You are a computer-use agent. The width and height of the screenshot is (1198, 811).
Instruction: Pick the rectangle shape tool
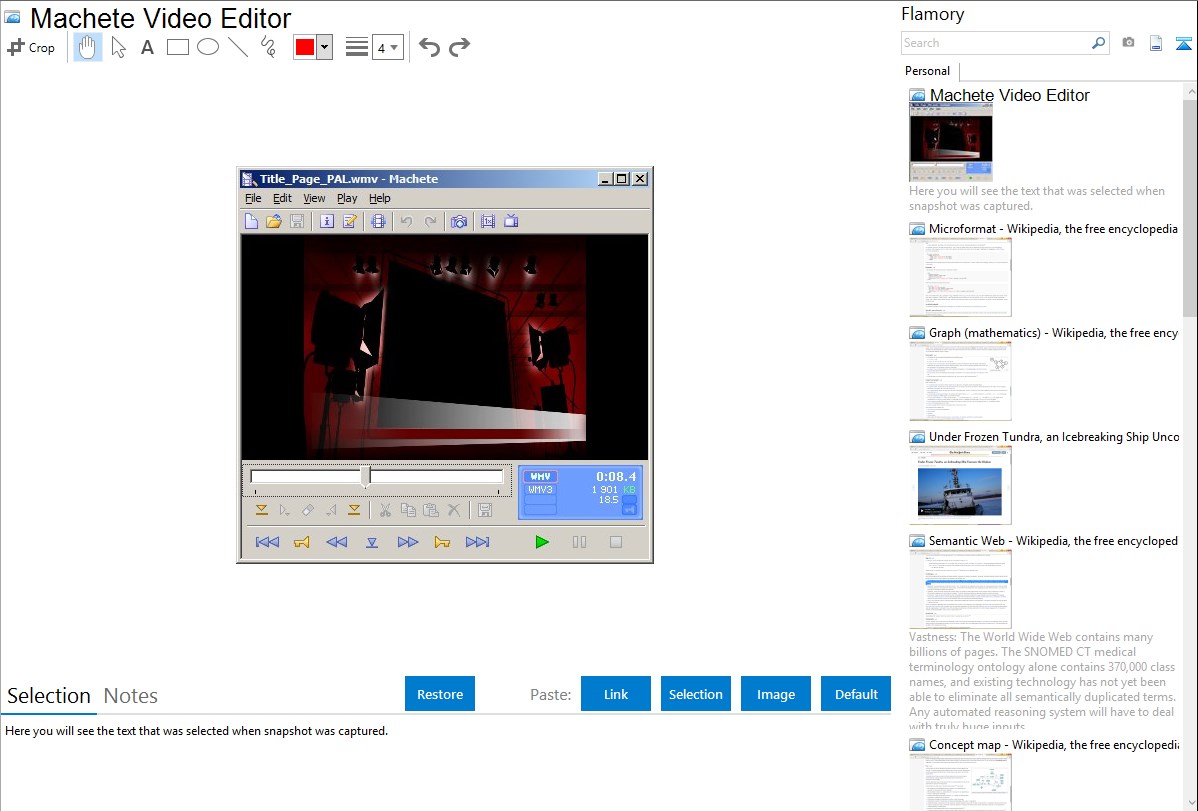coord(177,47)
